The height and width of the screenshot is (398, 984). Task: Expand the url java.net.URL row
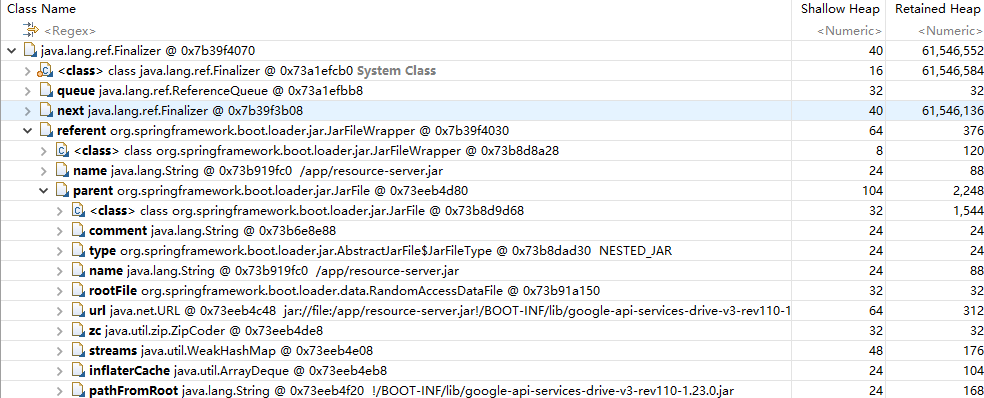click(x=60, y=310)
